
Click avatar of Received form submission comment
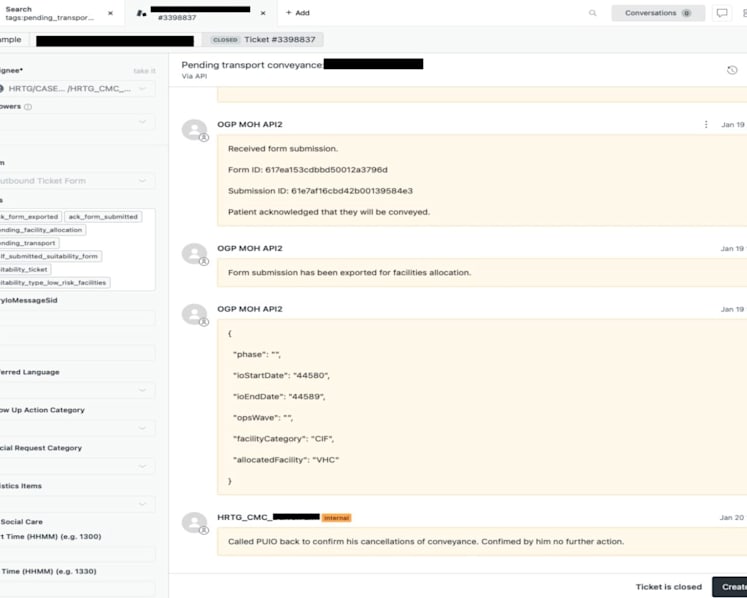tap(194, 130)
